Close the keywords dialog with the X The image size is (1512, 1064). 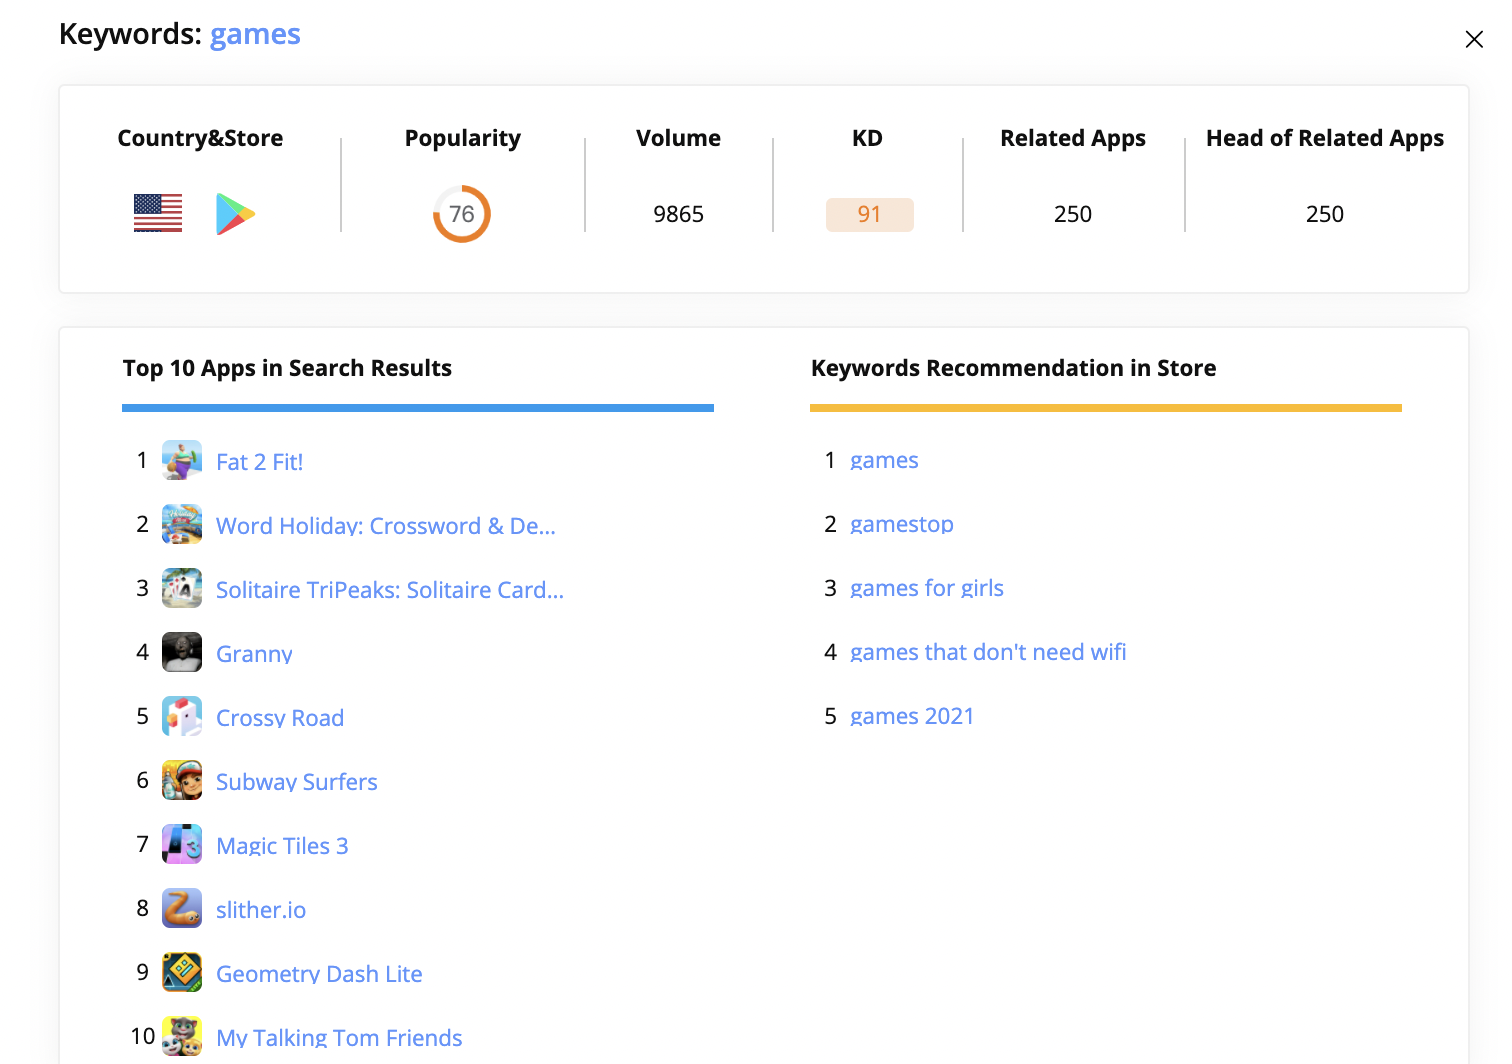1473,39
